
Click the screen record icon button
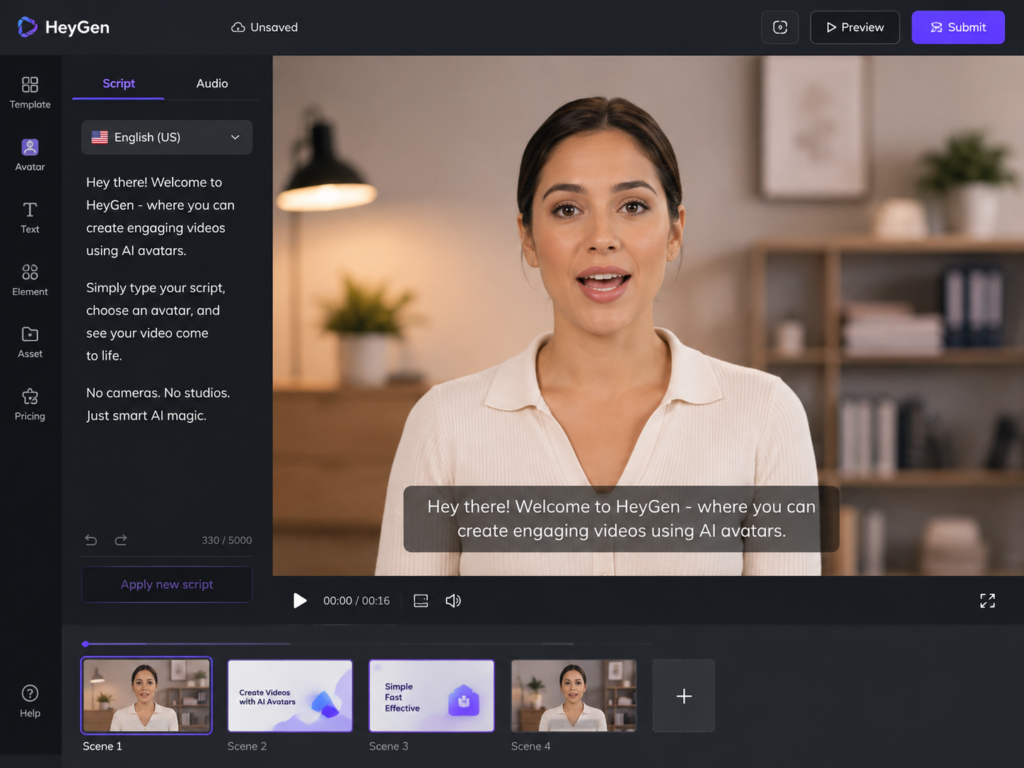(x=780, y=27)
